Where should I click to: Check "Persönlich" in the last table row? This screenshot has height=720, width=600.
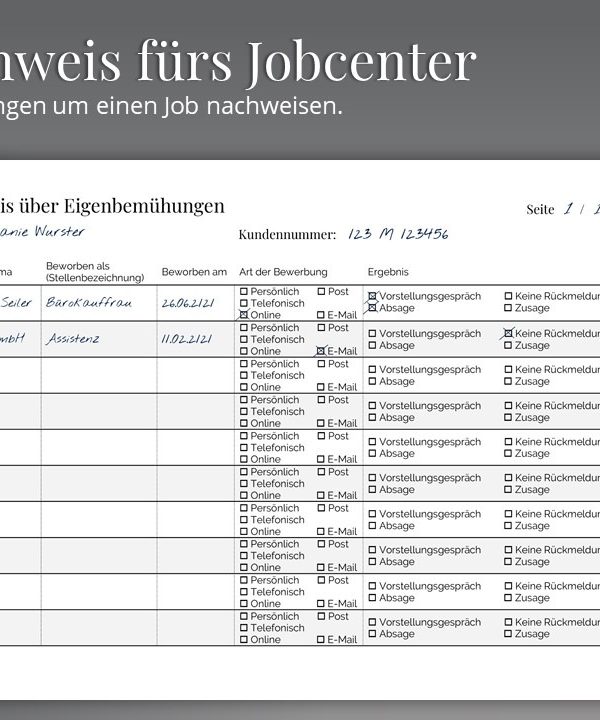(244, 616)
